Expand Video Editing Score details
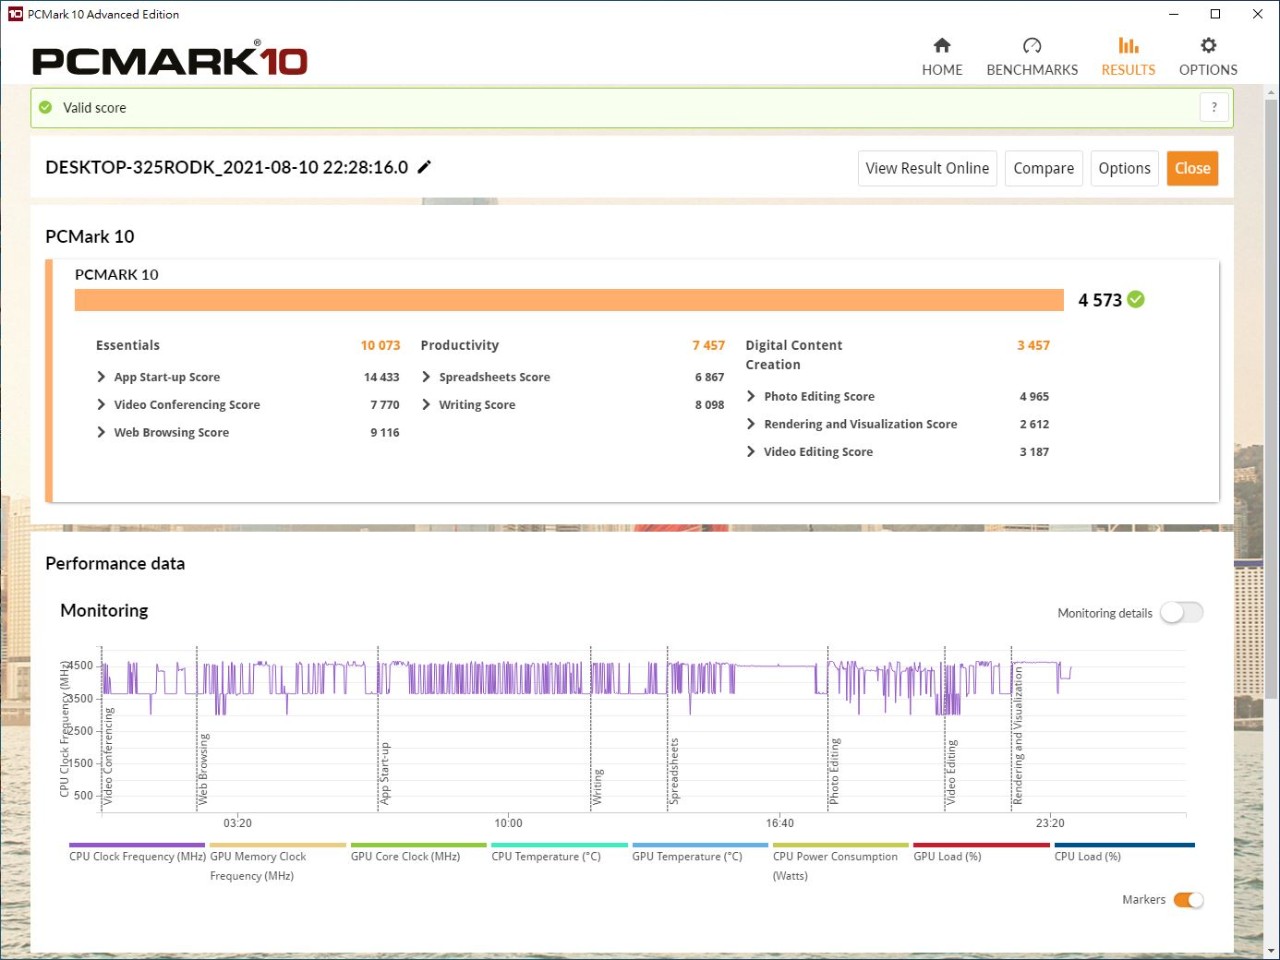The image size is (1280, 960). (751, 452)
